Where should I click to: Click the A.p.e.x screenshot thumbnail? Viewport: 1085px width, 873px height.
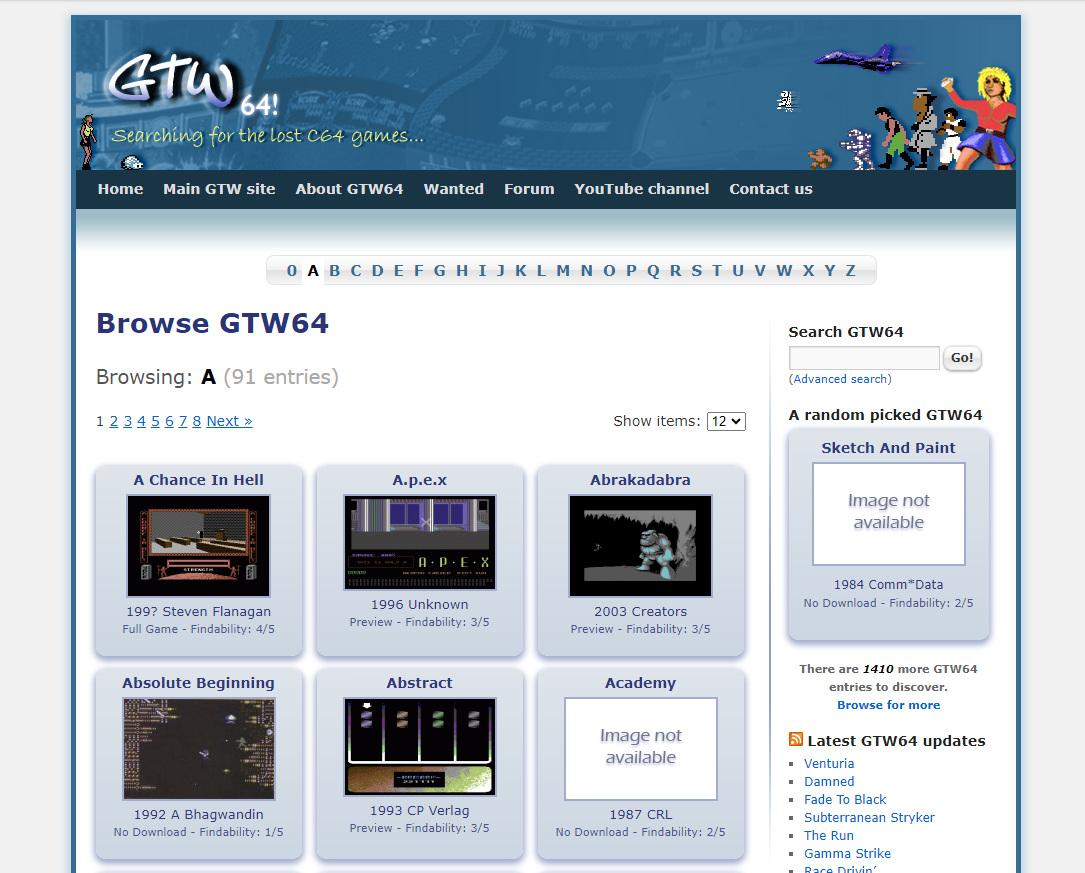(419, 542)
